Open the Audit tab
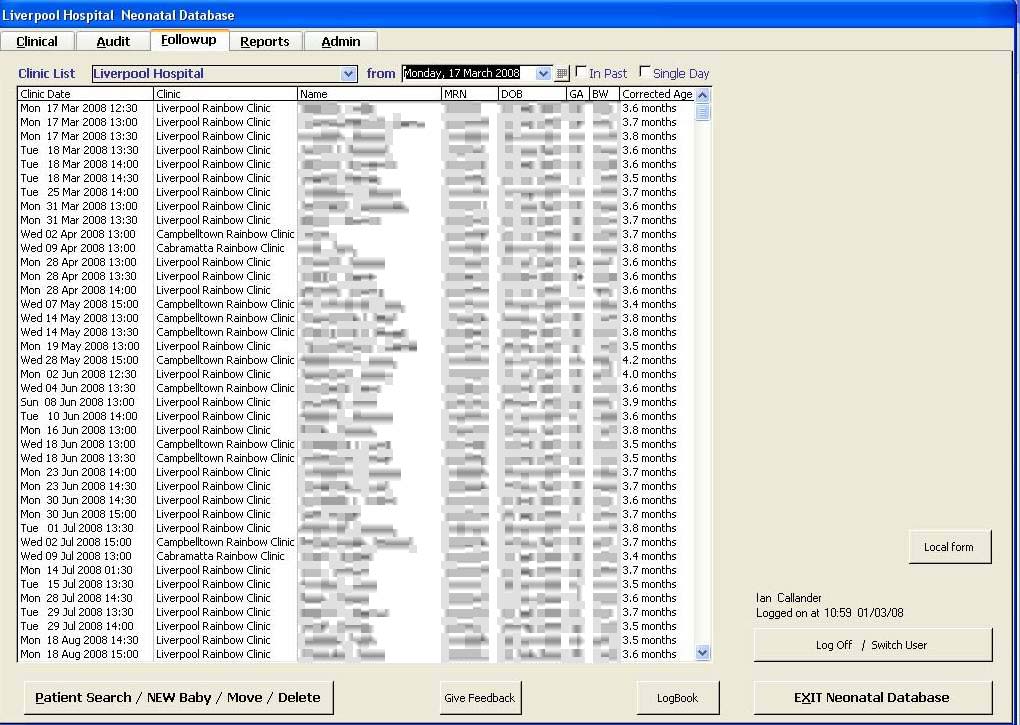The image size is (1020, 725). (x=113, y=42)
